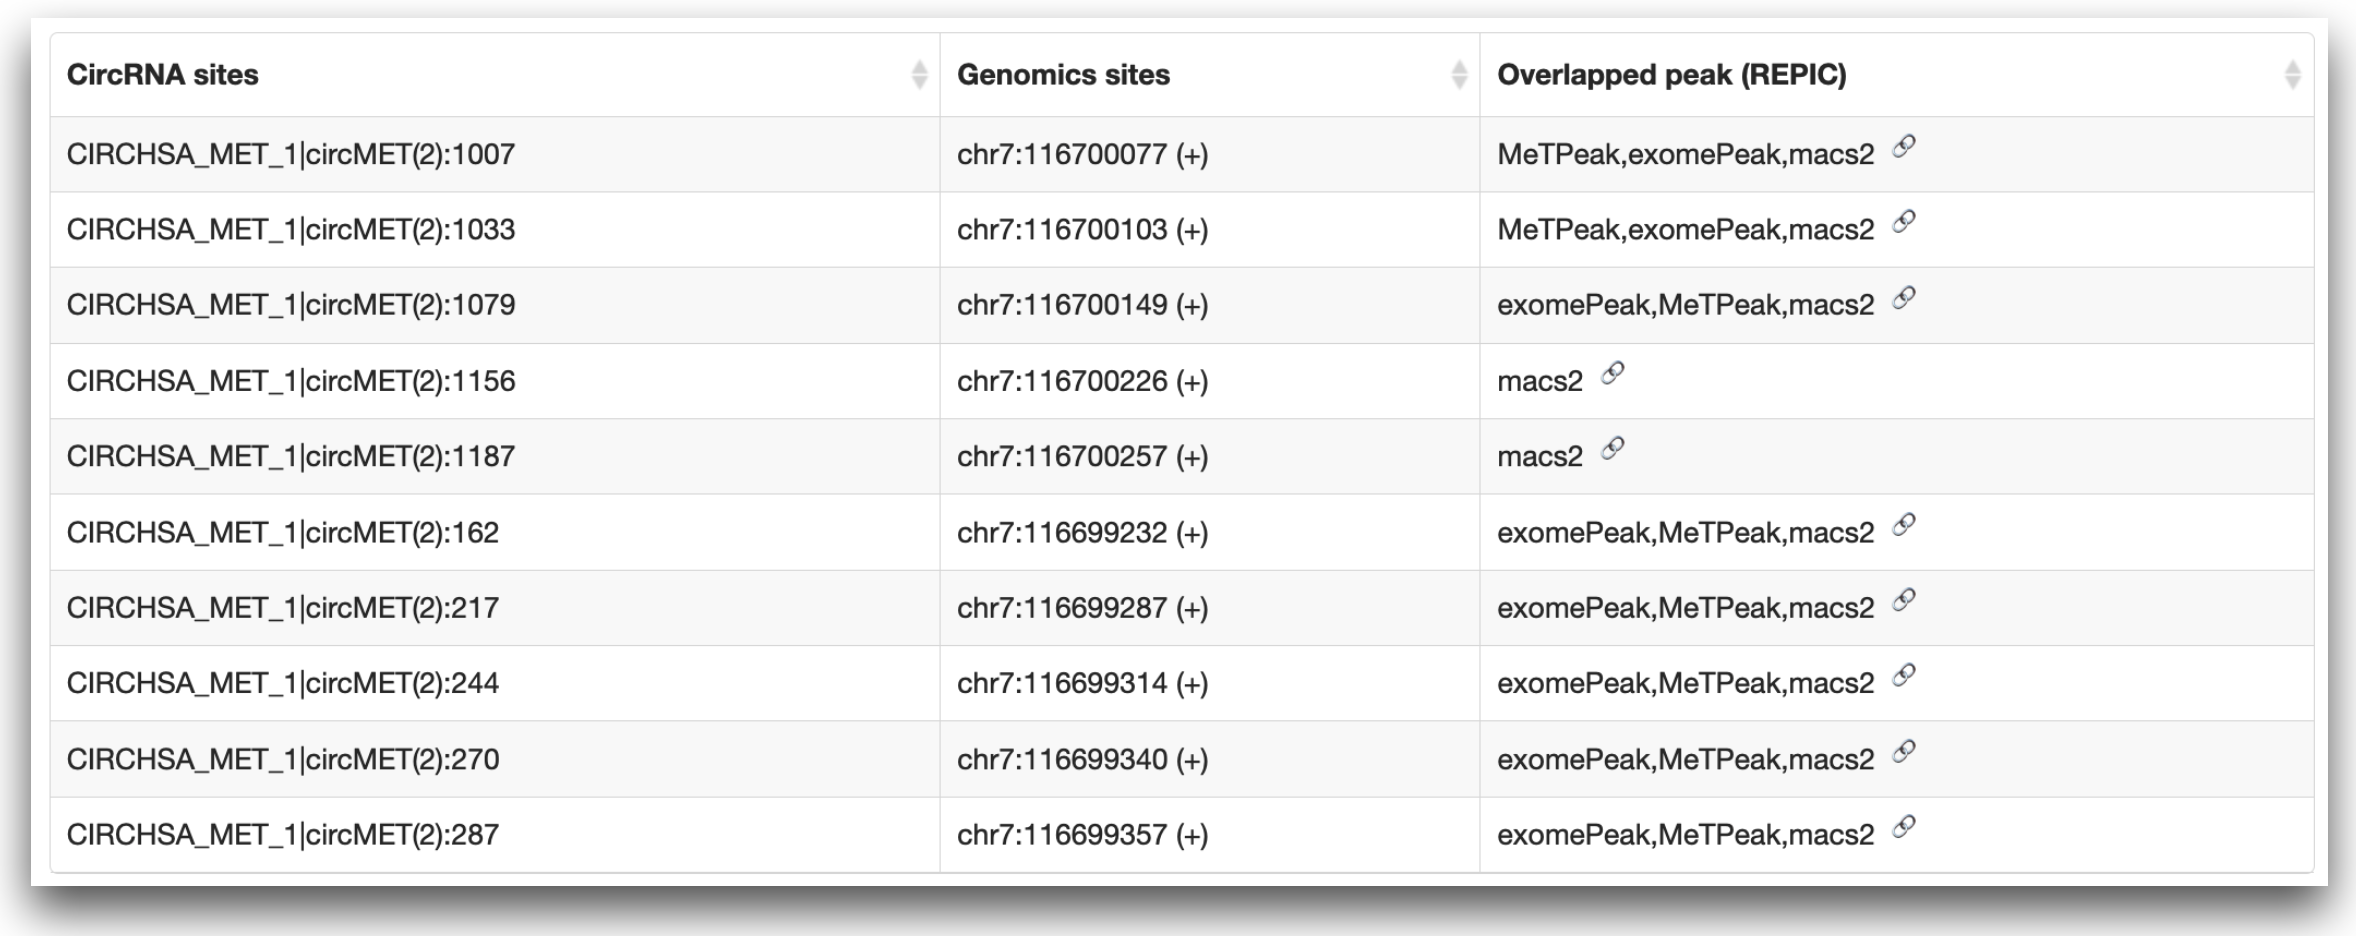Open link icon beside macs2 for circMET(2):1156

pyautogui.click(x=1613, y=373)
